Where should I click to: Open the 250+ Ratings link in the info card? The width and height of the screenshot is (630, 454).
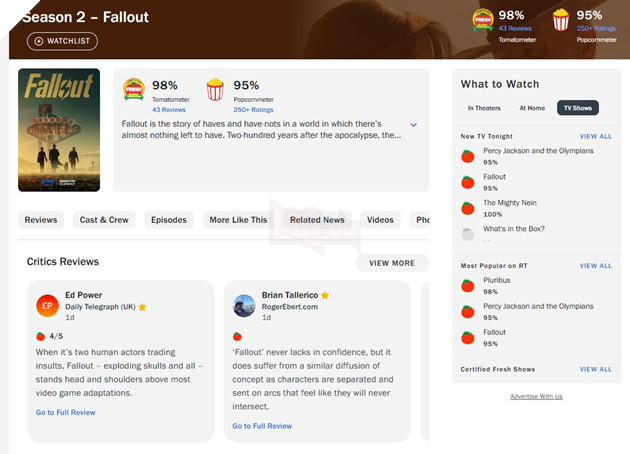coord(253,110)
